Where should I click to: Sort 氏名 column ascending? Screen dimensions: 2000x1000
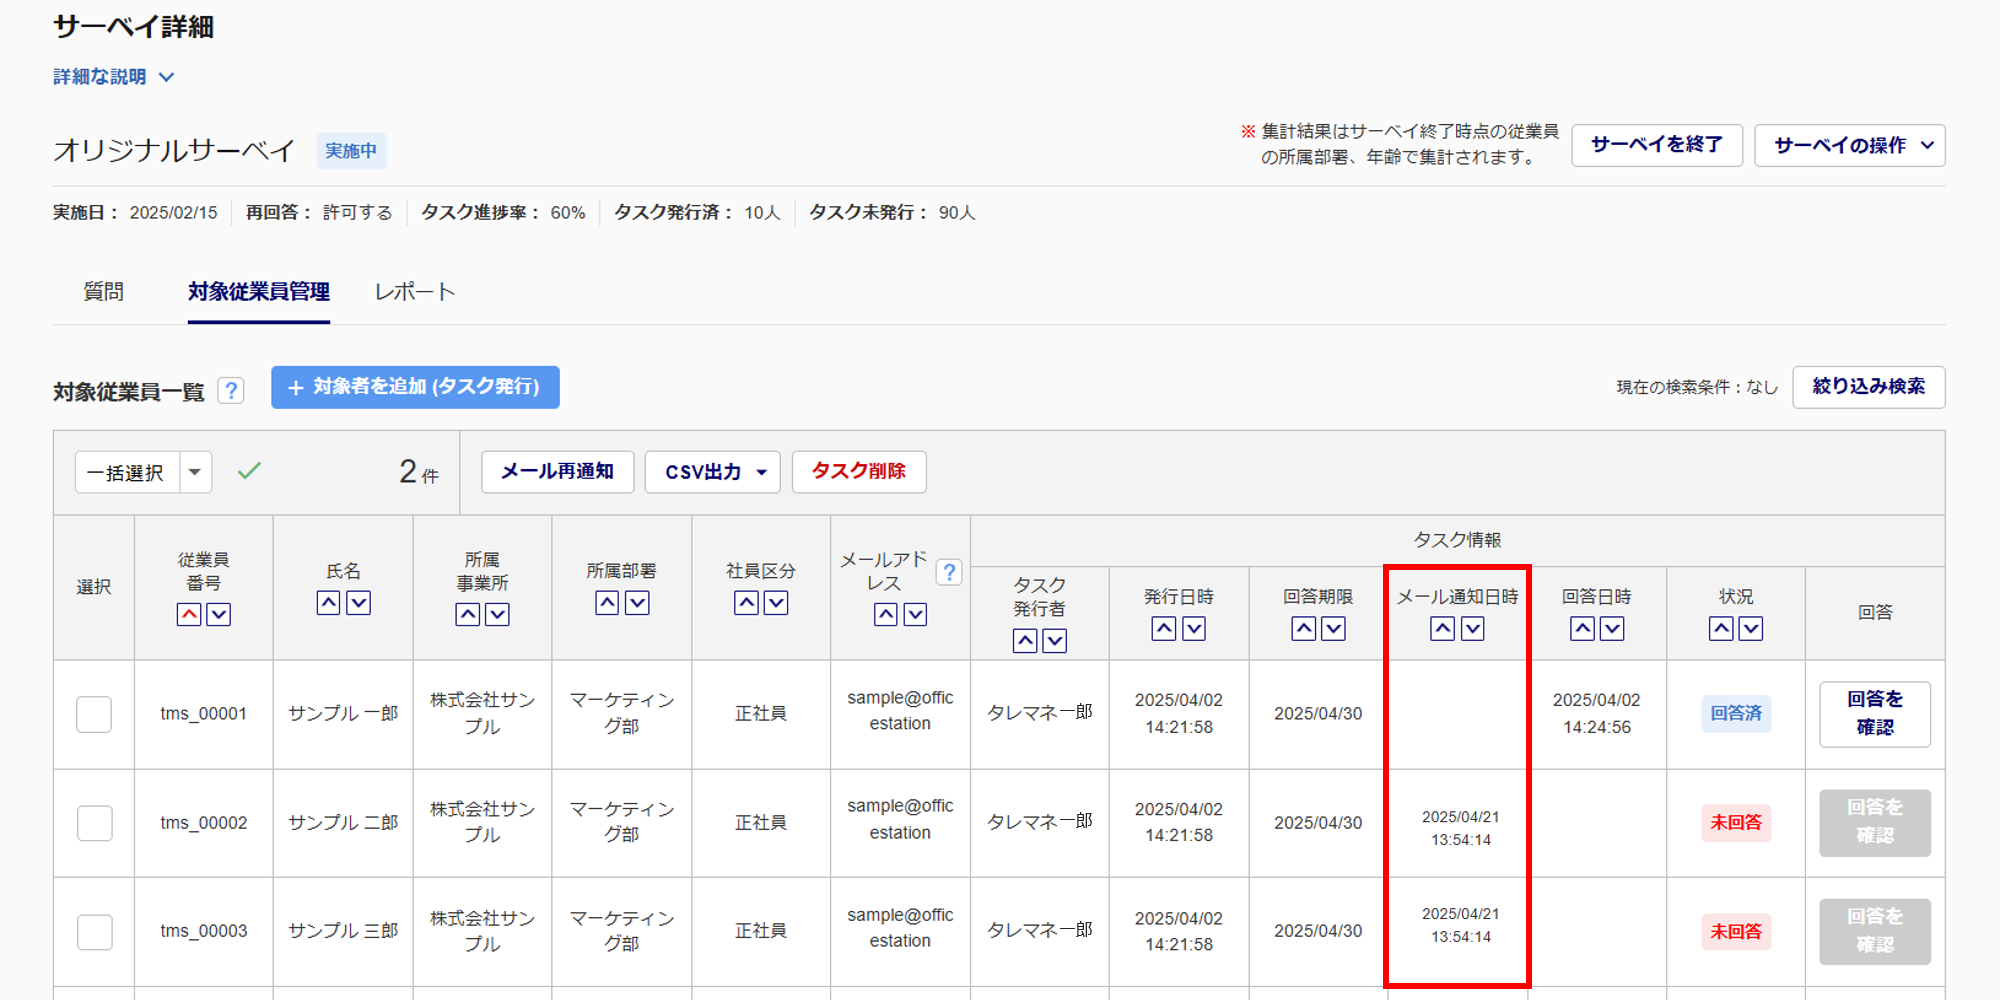328,602
